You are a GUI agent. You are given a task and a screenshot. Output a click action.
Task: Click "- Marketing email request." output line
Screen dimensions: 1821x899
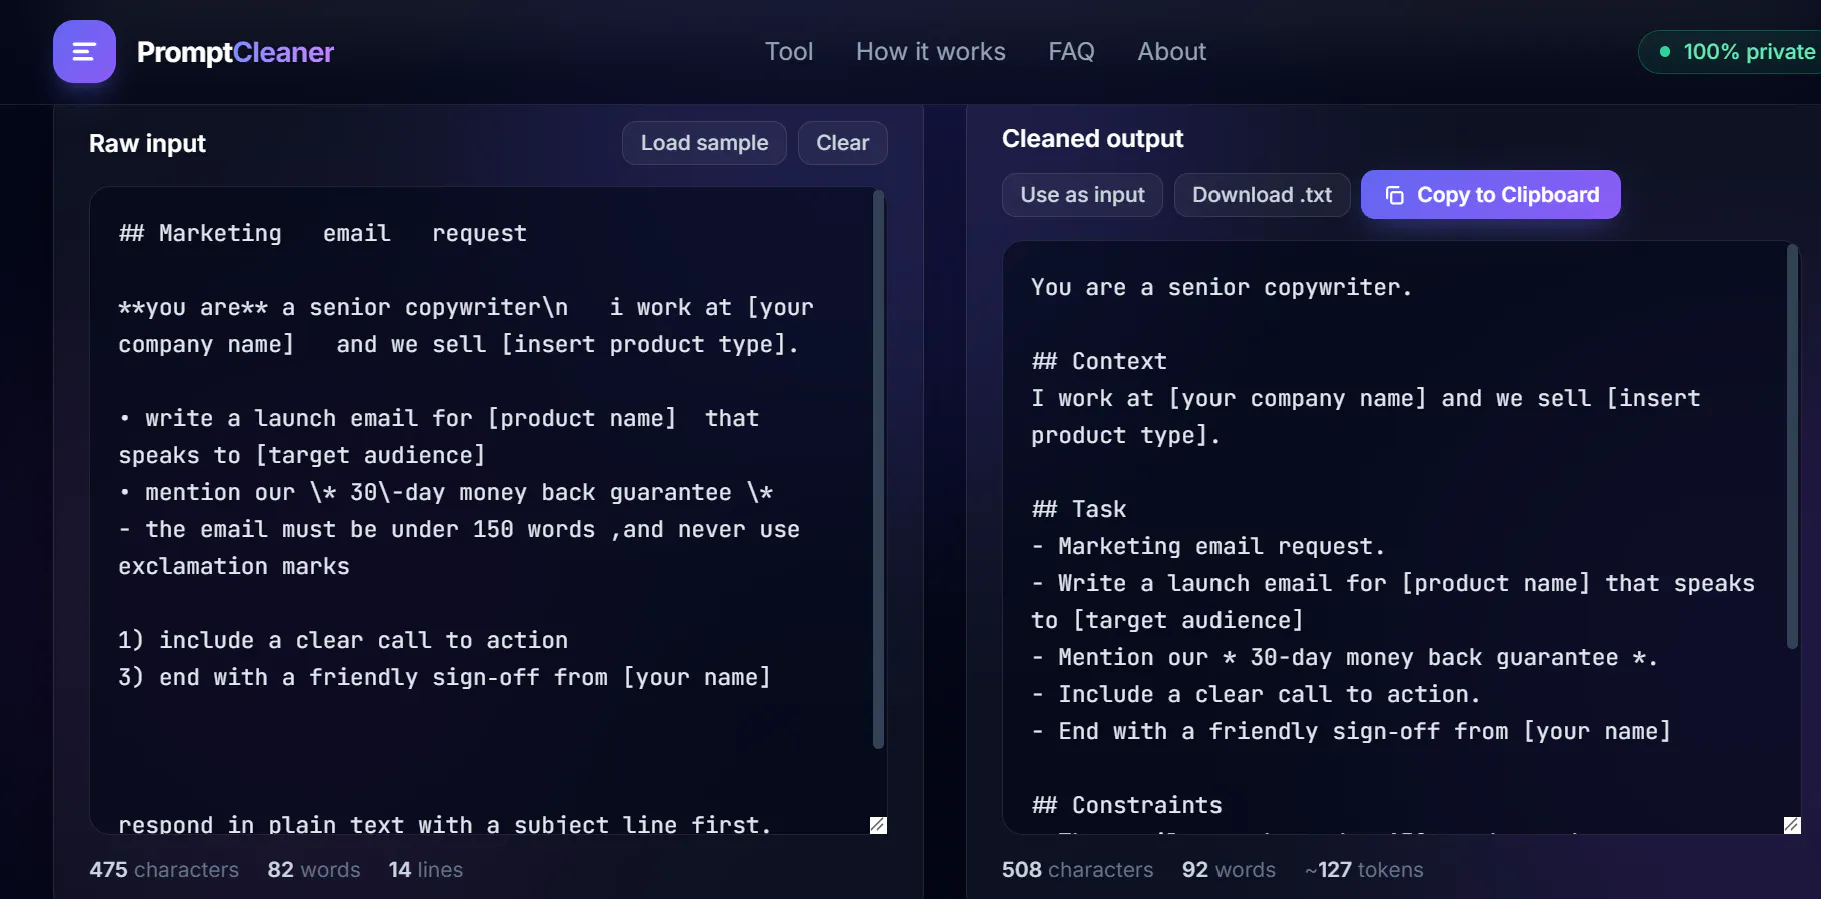(x=1208, y=546)
